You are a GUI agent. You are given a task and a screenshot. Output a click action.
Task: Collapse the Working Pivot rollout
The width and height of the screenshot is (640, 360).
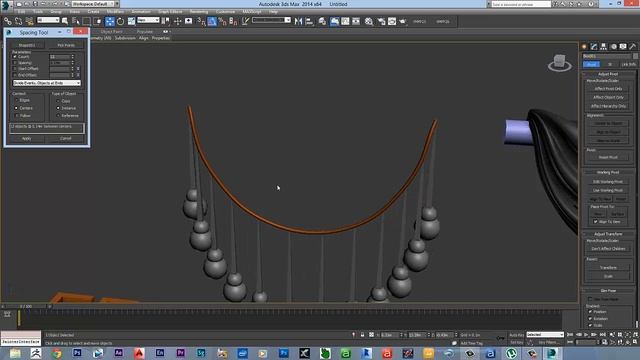pyautogui.click(x=608, y=172)
